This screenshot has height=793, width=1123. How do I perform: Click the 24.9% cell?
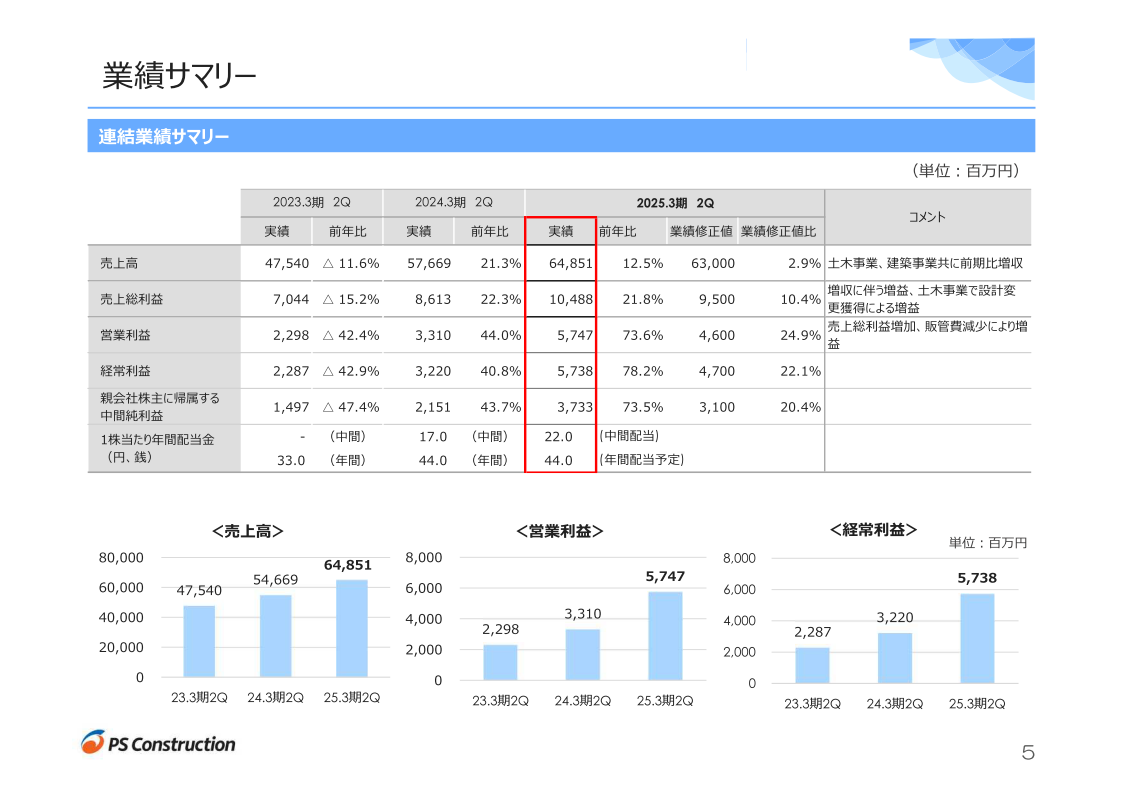click(x=801, y=335)
